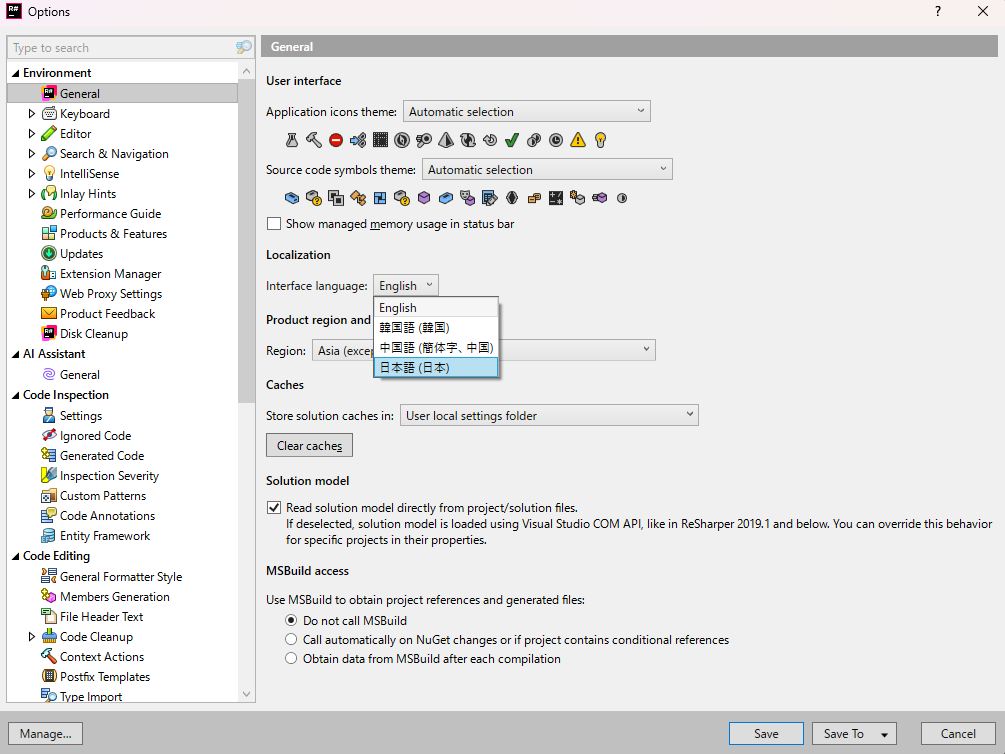Click the Code Inspection Settings icon
The height and width of the screenshot is (754, 1005).
pyautogui.click(x=49, y=415)
